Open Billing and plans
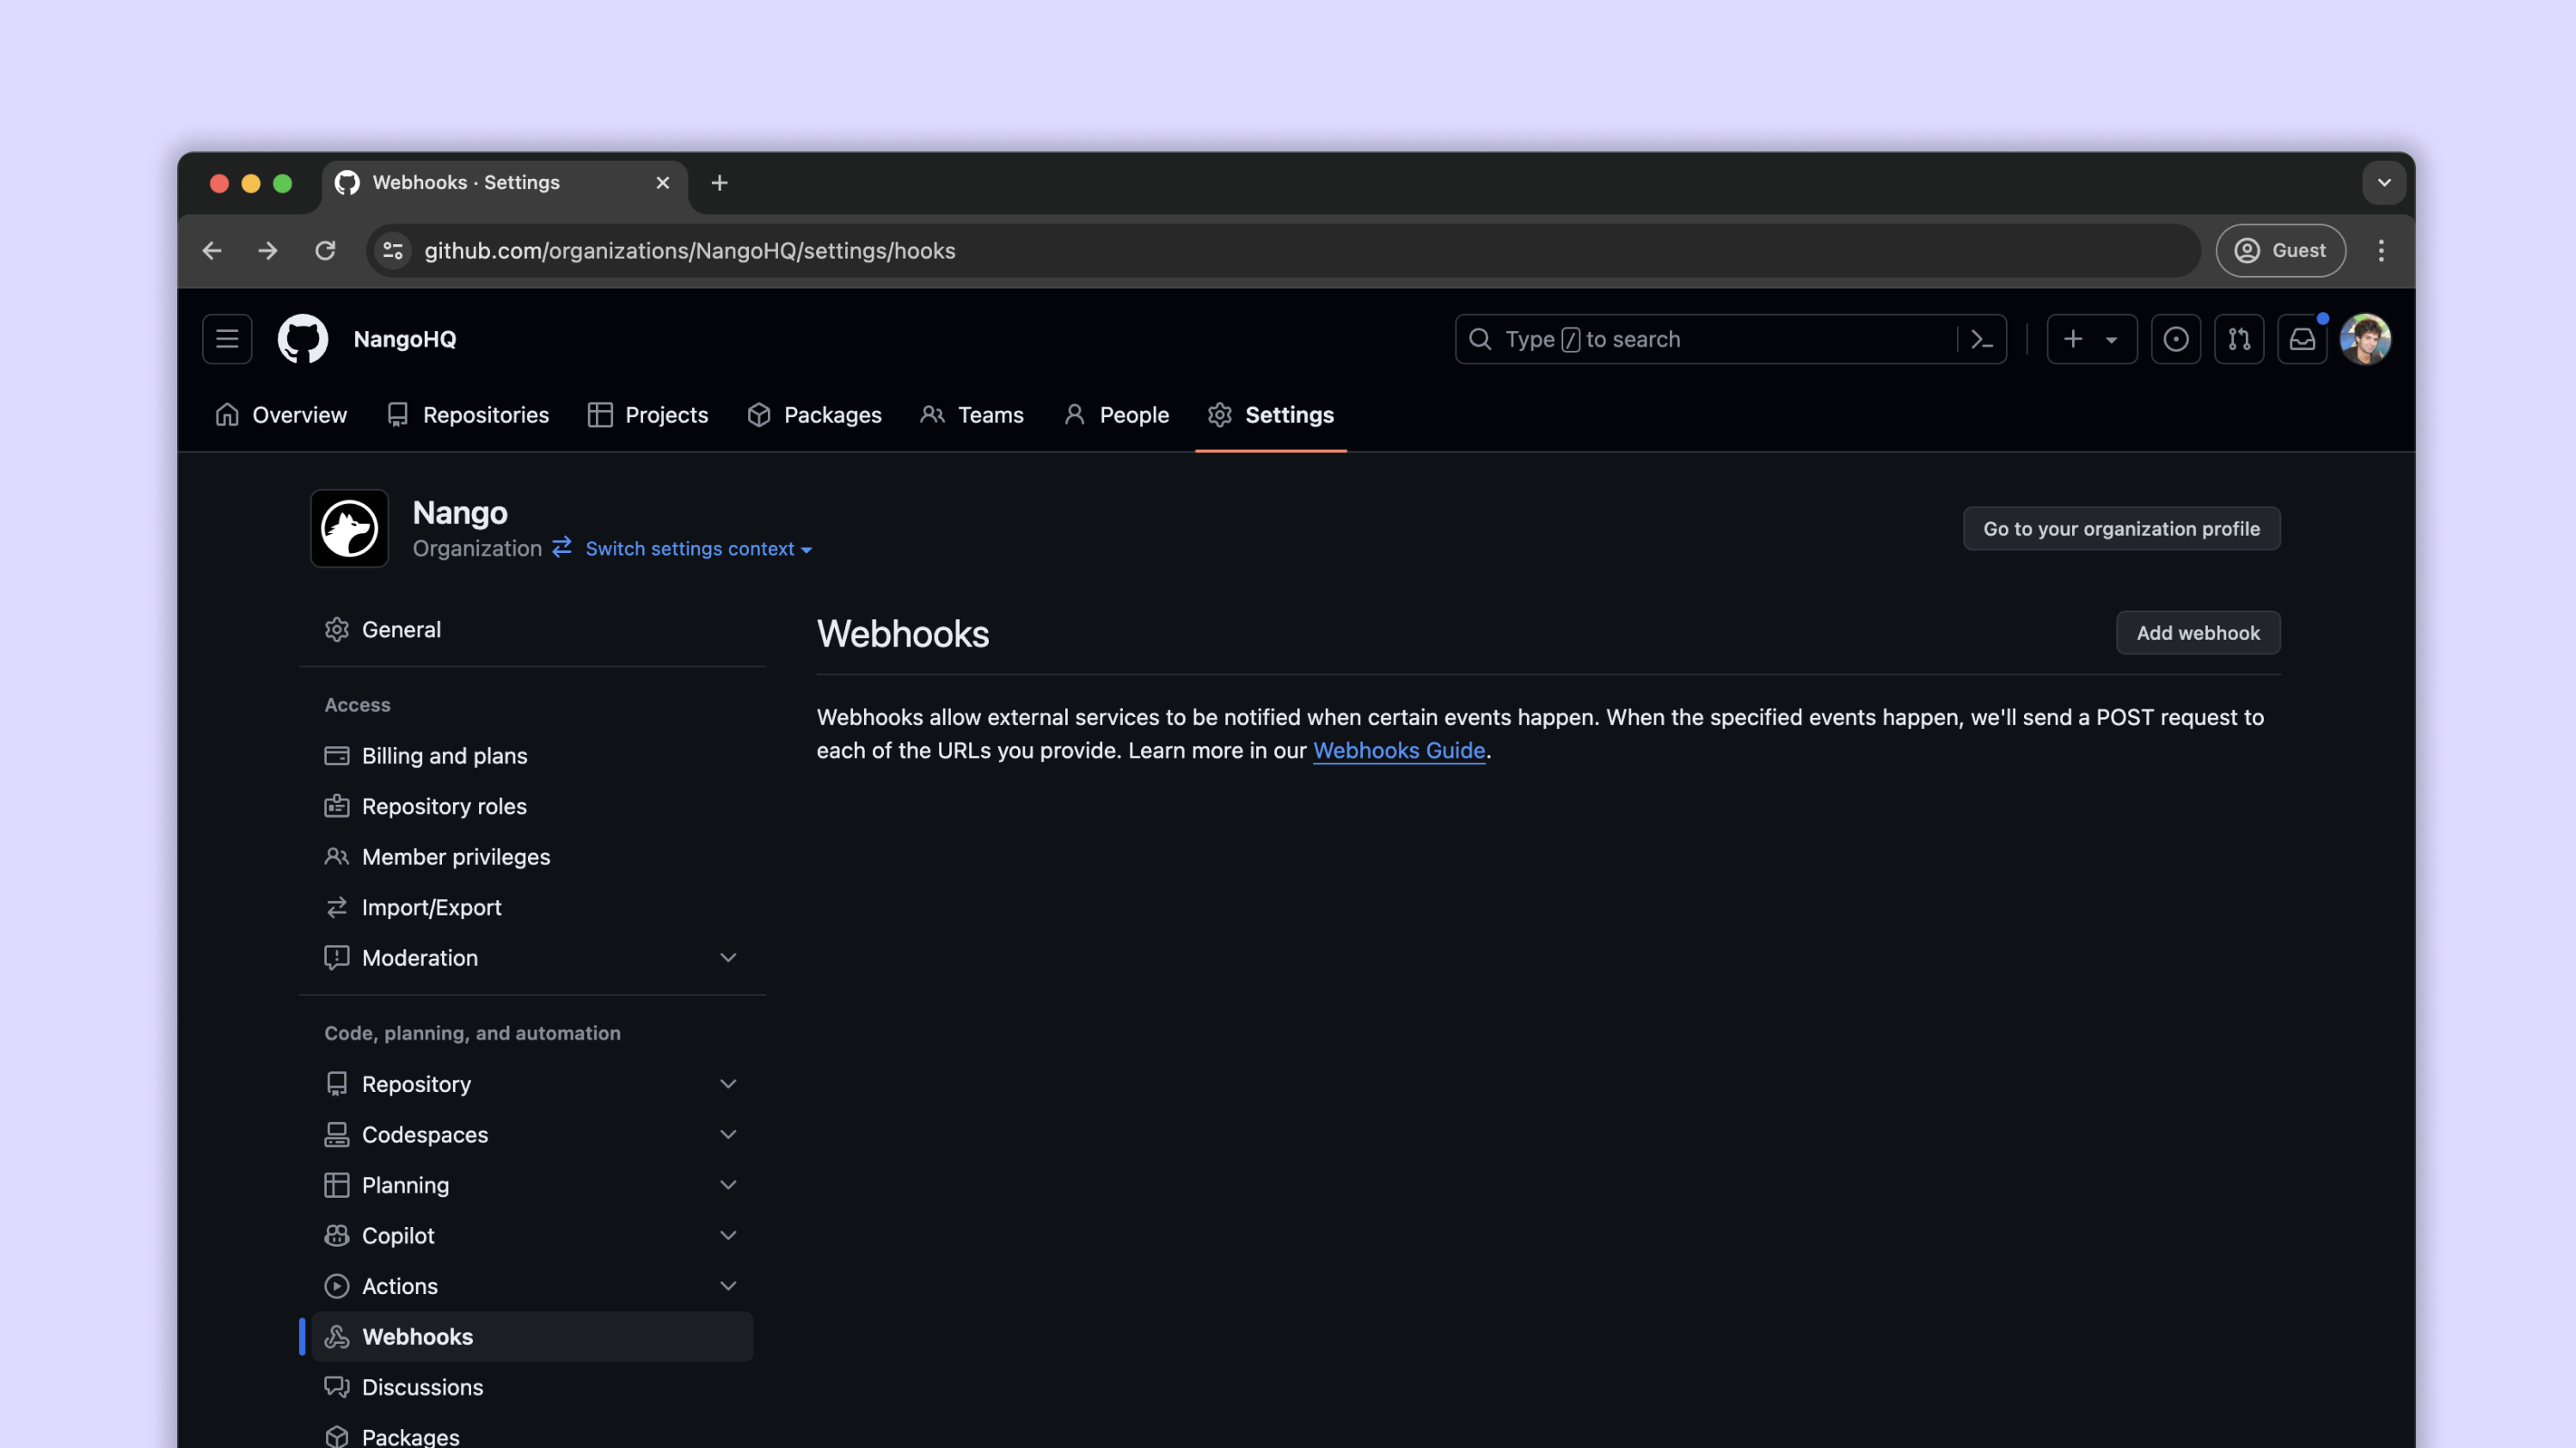Screen dimensions: 2576x1448 (x=532, y=755)
